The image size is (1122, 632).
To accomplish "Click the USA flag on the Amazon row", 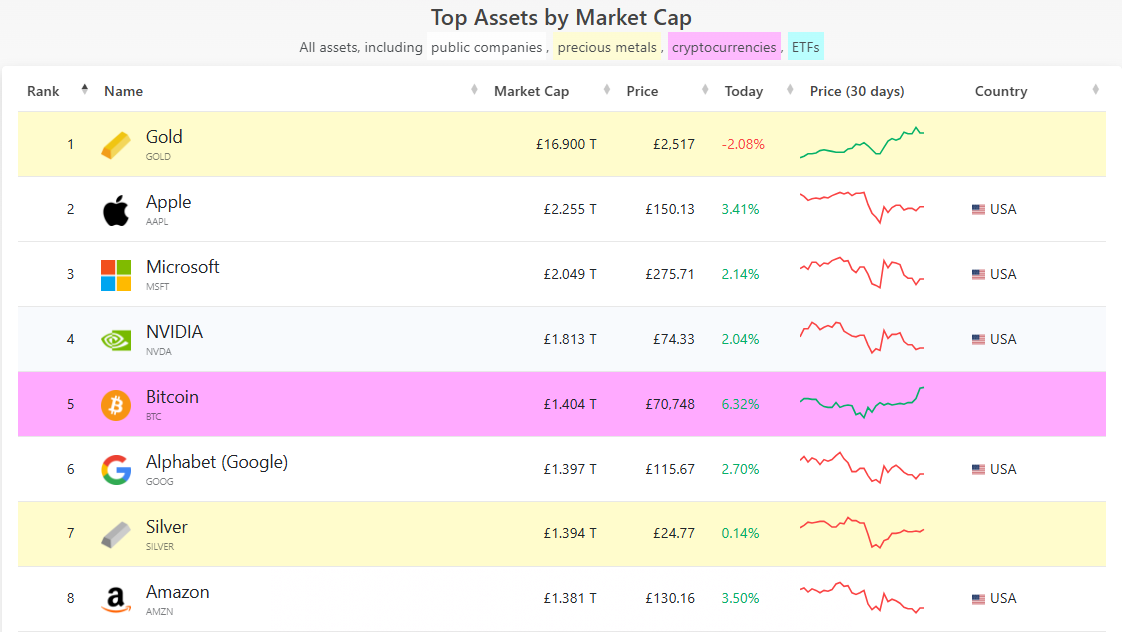I will point(977,598).
